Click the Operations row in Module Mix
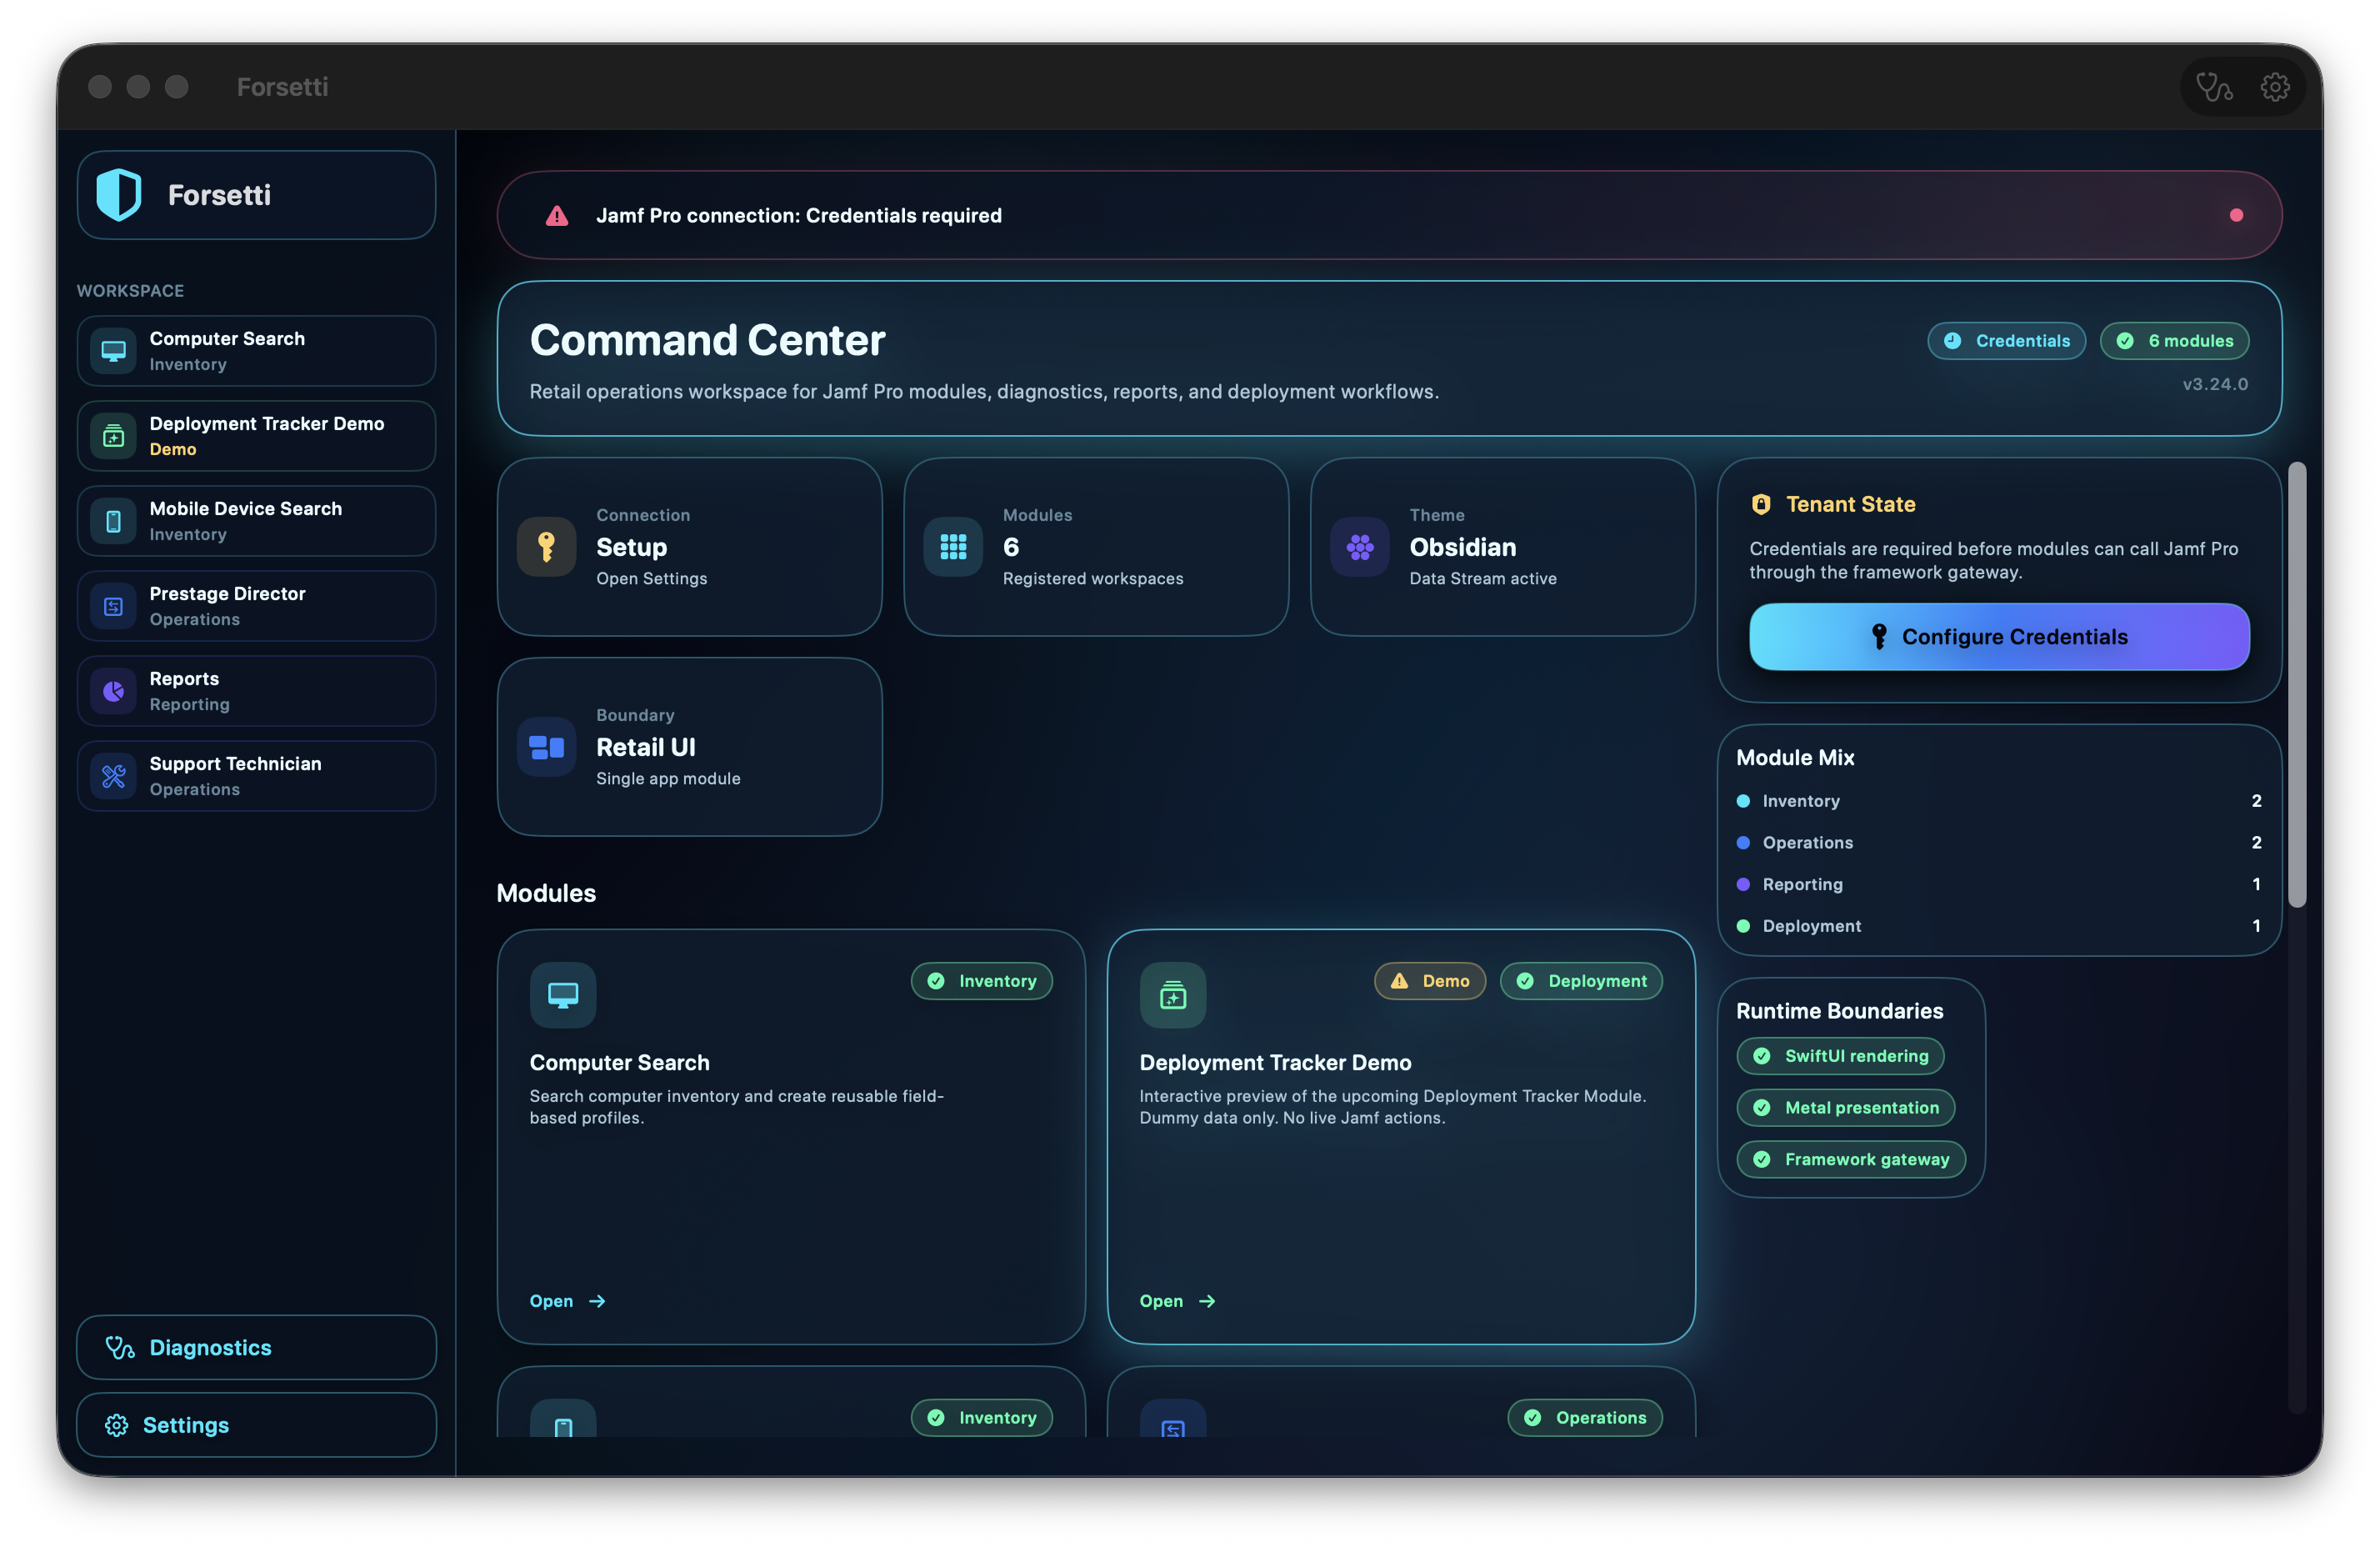This screenshot has height=1547, width=2380. 1999,843
